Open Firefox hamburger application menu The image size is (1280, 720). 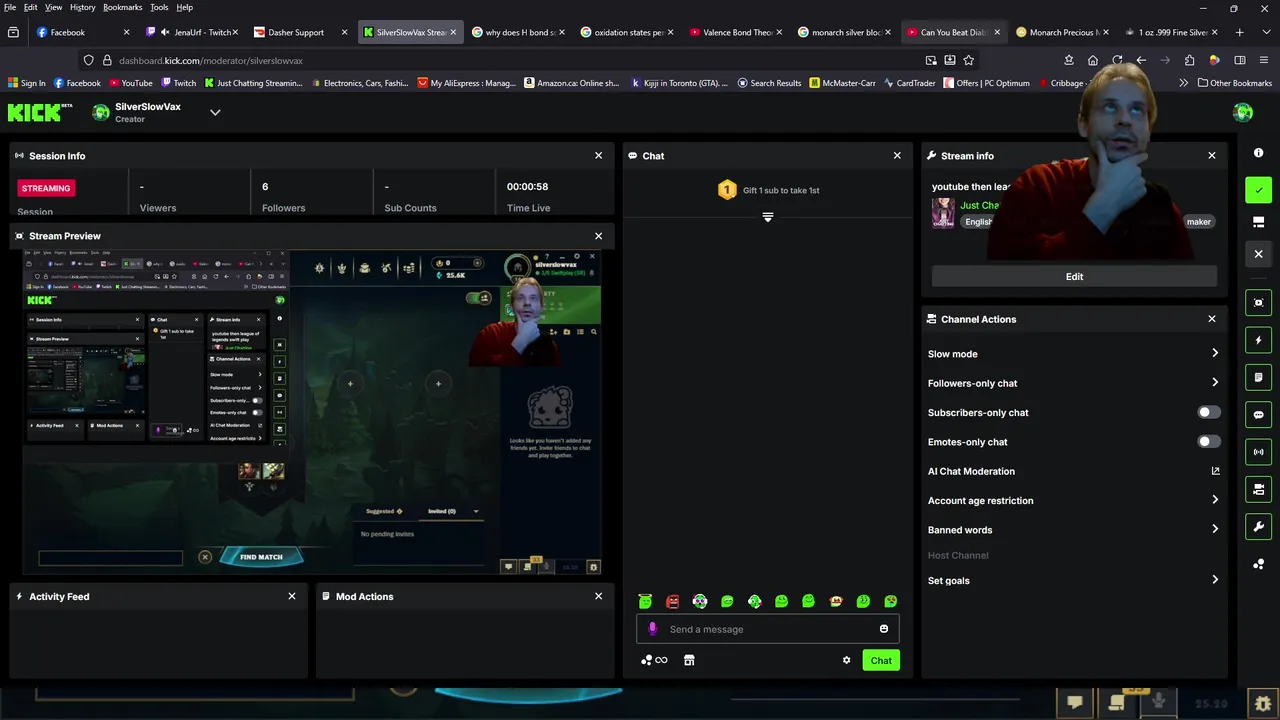[1263, 60]
